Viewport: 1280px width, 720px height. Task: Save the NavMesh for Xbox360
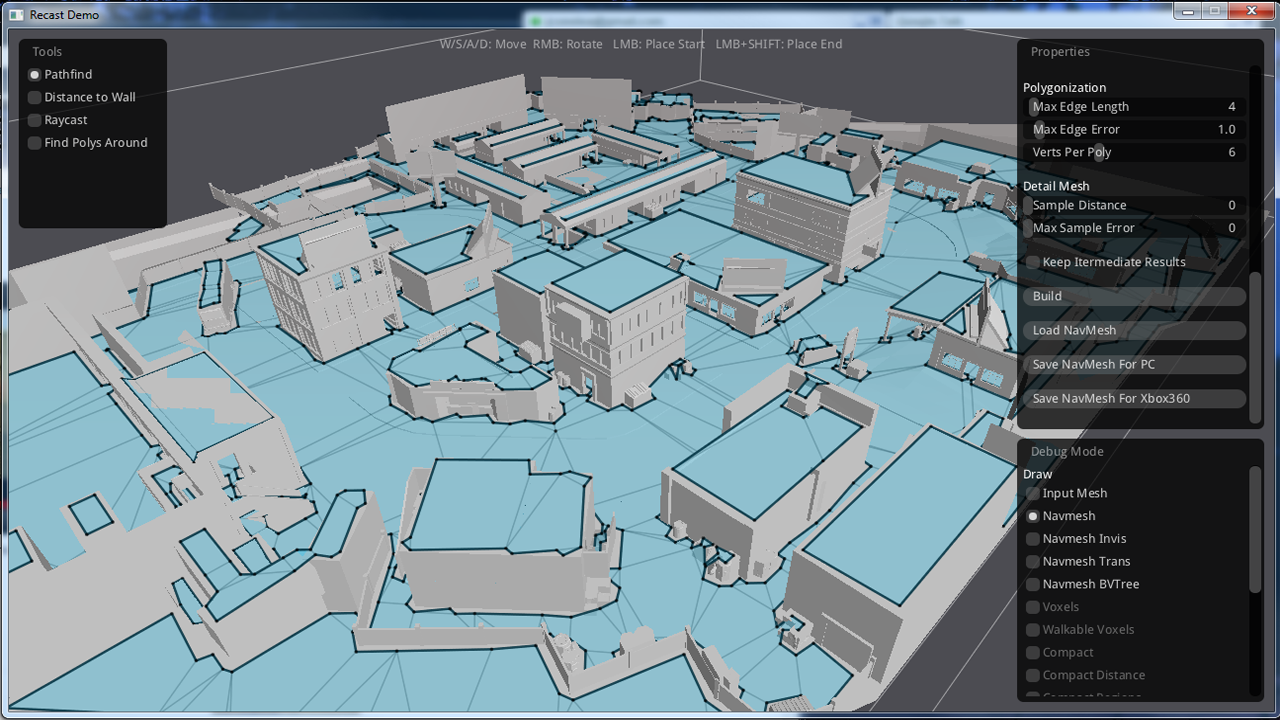point(1134,398)
